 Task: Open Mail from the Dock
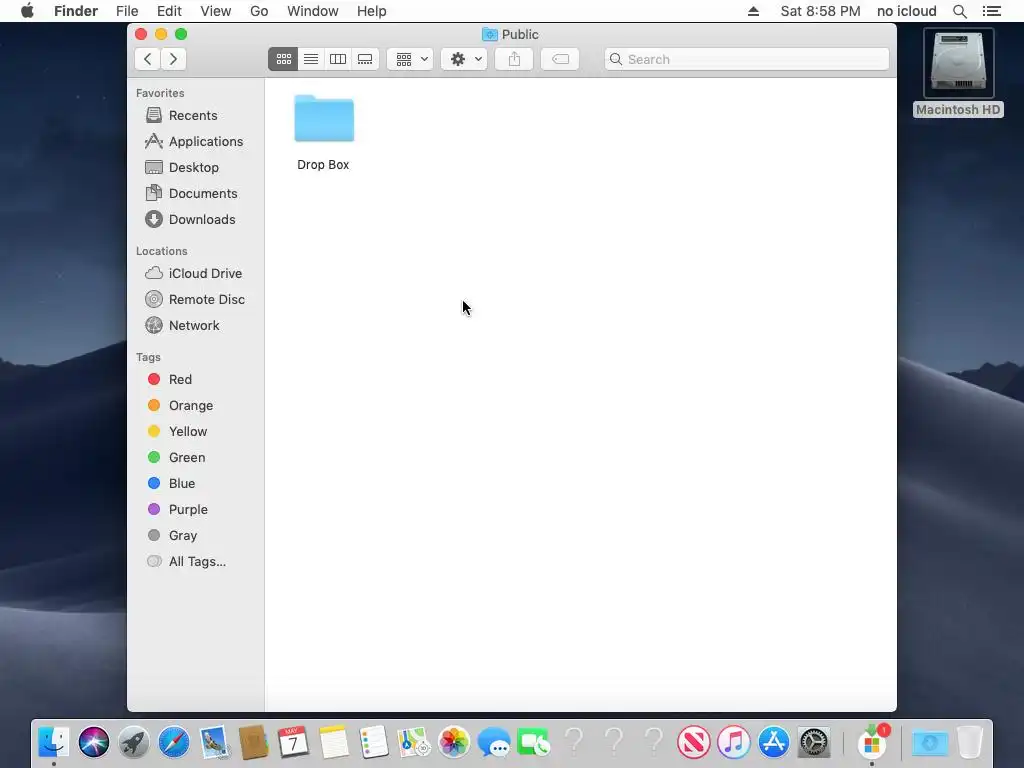tap(214, 743)
